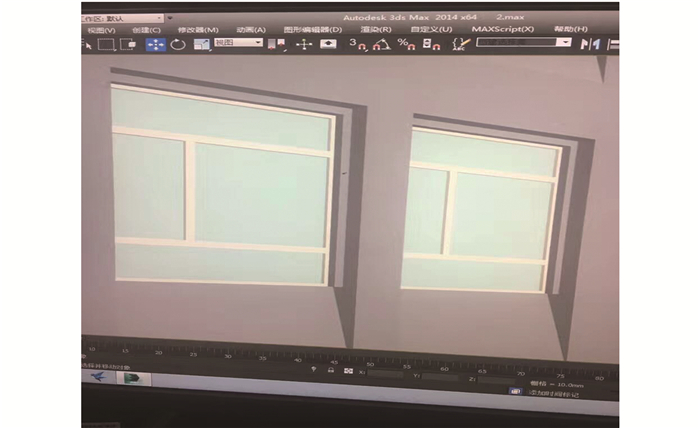This screenshot has width=700, height=428.
Task: Click the Keyboard Shortcut Override icon
Action: pyautogui.click(x=330, y=44)
